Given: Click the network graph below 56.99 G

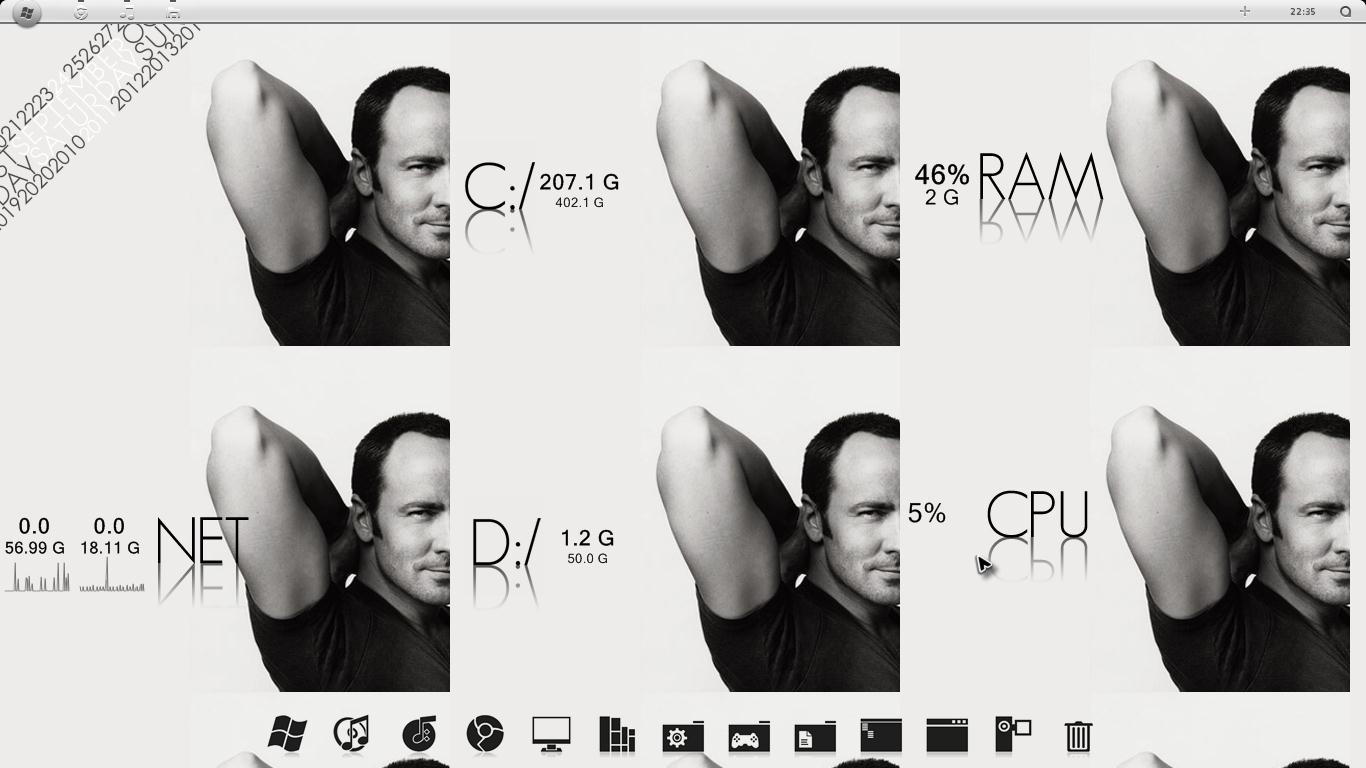Looking at the screenshot, I should click(38, 576).
